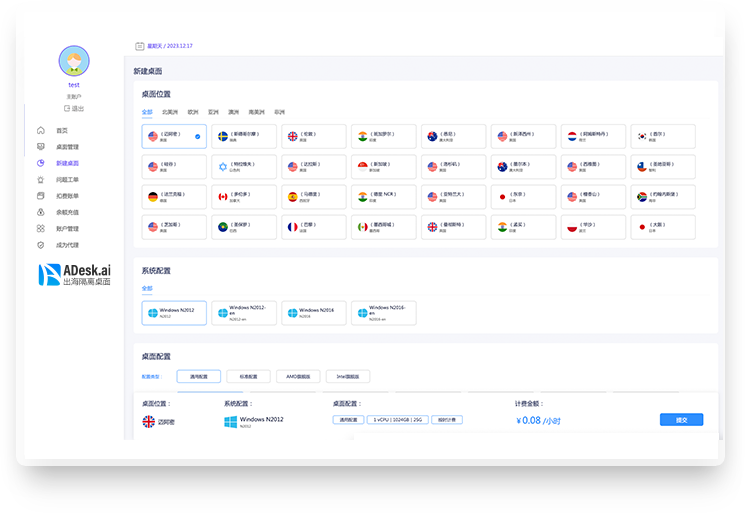Click the 账户管理 account management icon
The image size is (745, 513).
point(41,228)
